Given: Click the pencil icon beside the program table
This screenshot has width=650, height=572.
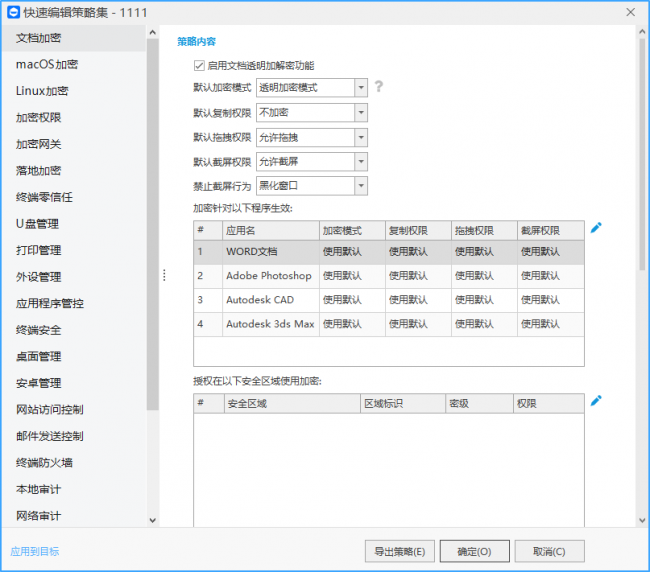Looking at the screenshot, I should click(596, 228).
